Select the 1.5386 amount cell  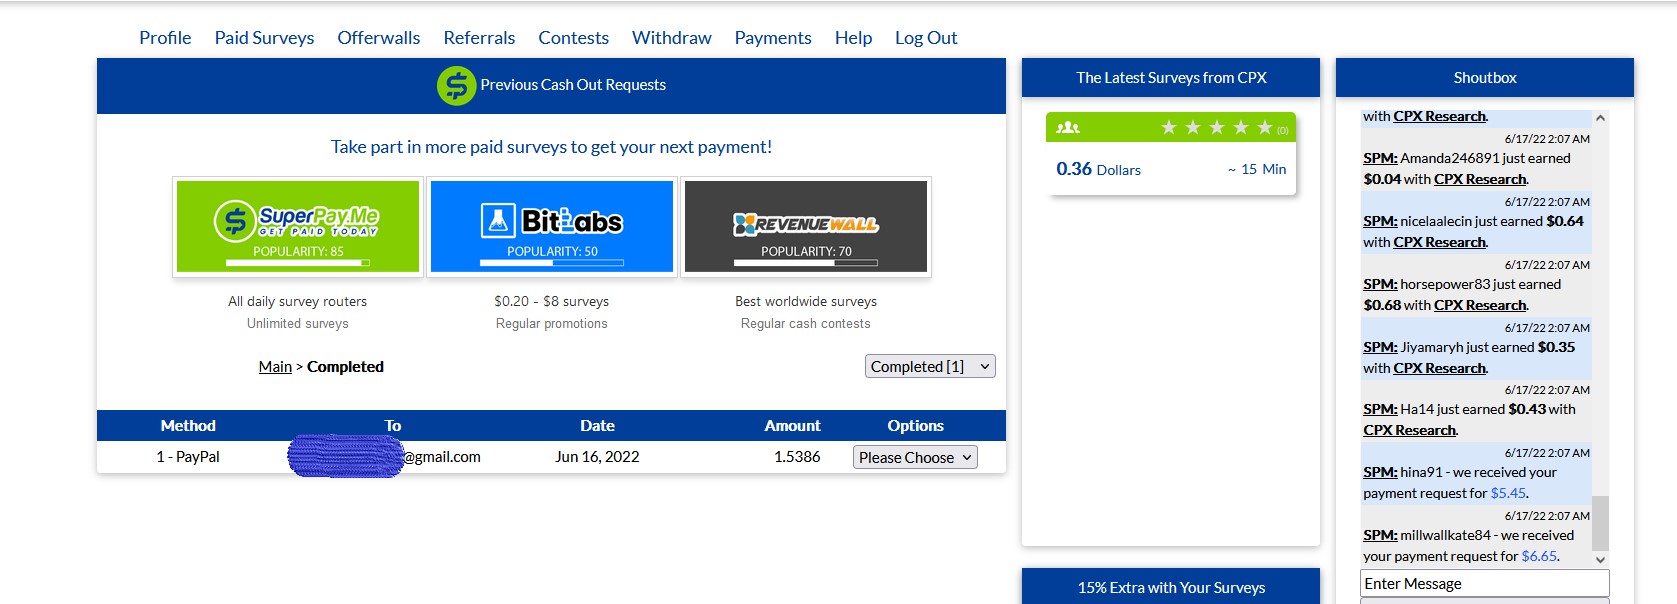[797, 457]
